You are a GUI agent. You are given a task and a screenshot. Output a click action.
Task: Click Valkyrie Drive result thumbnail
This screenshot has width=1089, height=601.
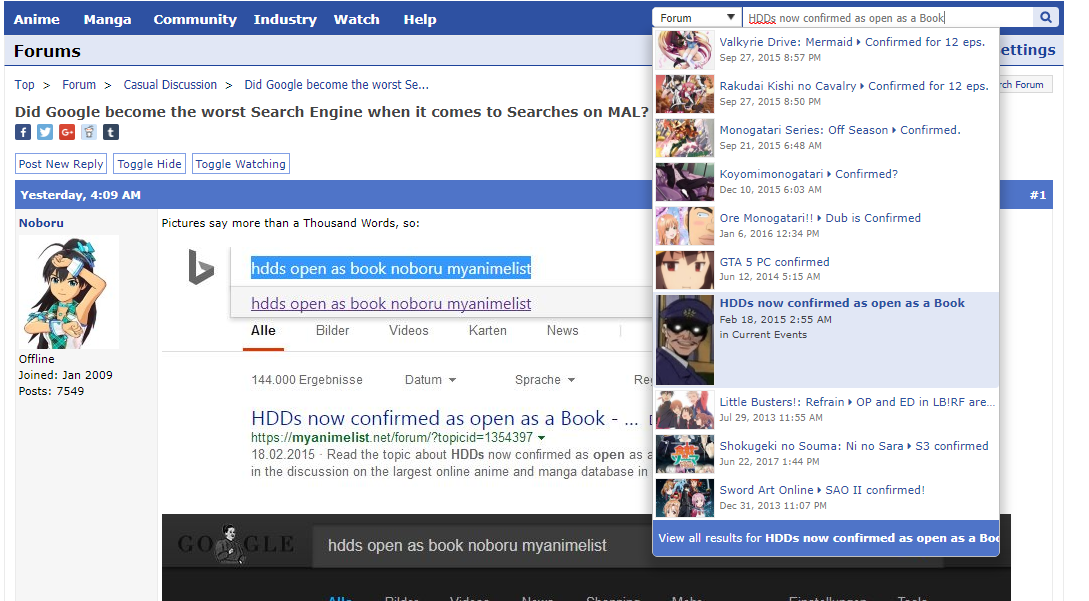(685, 50)
